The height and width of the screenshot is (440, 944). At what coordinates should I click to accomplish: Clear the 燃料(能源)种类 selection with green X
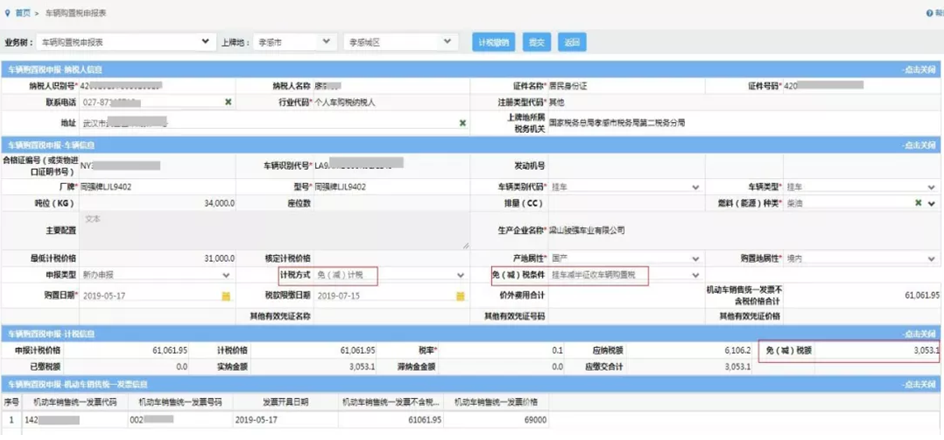point(918,203)
